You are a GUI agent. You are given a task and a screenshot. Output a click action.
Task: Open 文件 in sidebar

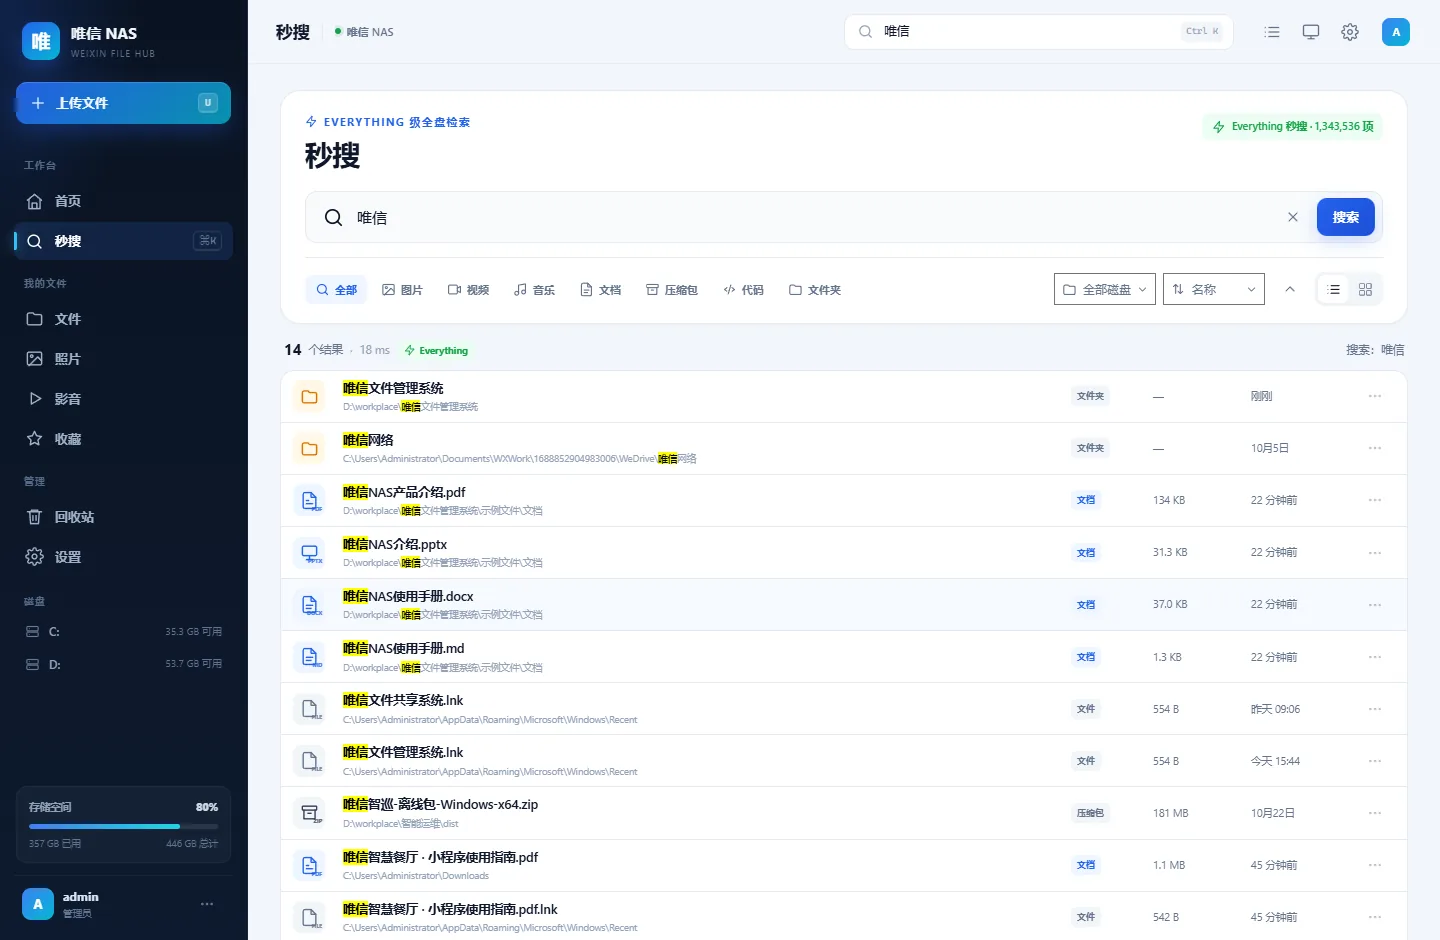(123, 319)
